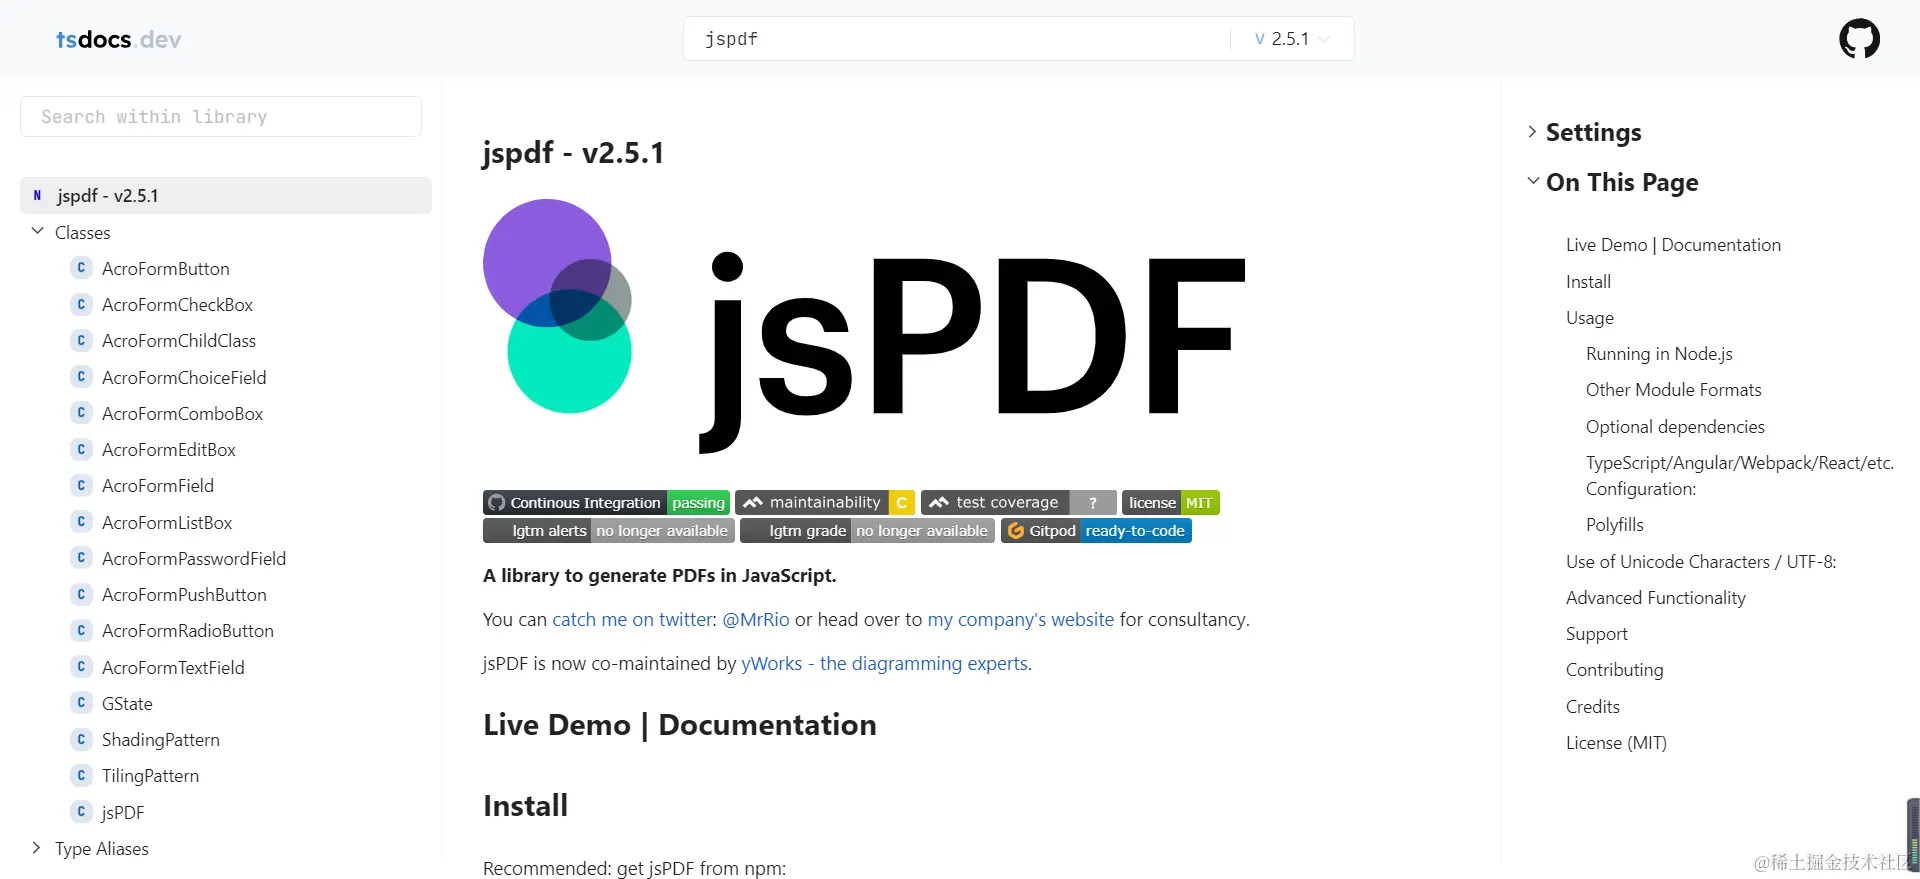Jump to Usage in On This Page
The height and width of the screenshot is (879, 1920).
(1590, 318)
